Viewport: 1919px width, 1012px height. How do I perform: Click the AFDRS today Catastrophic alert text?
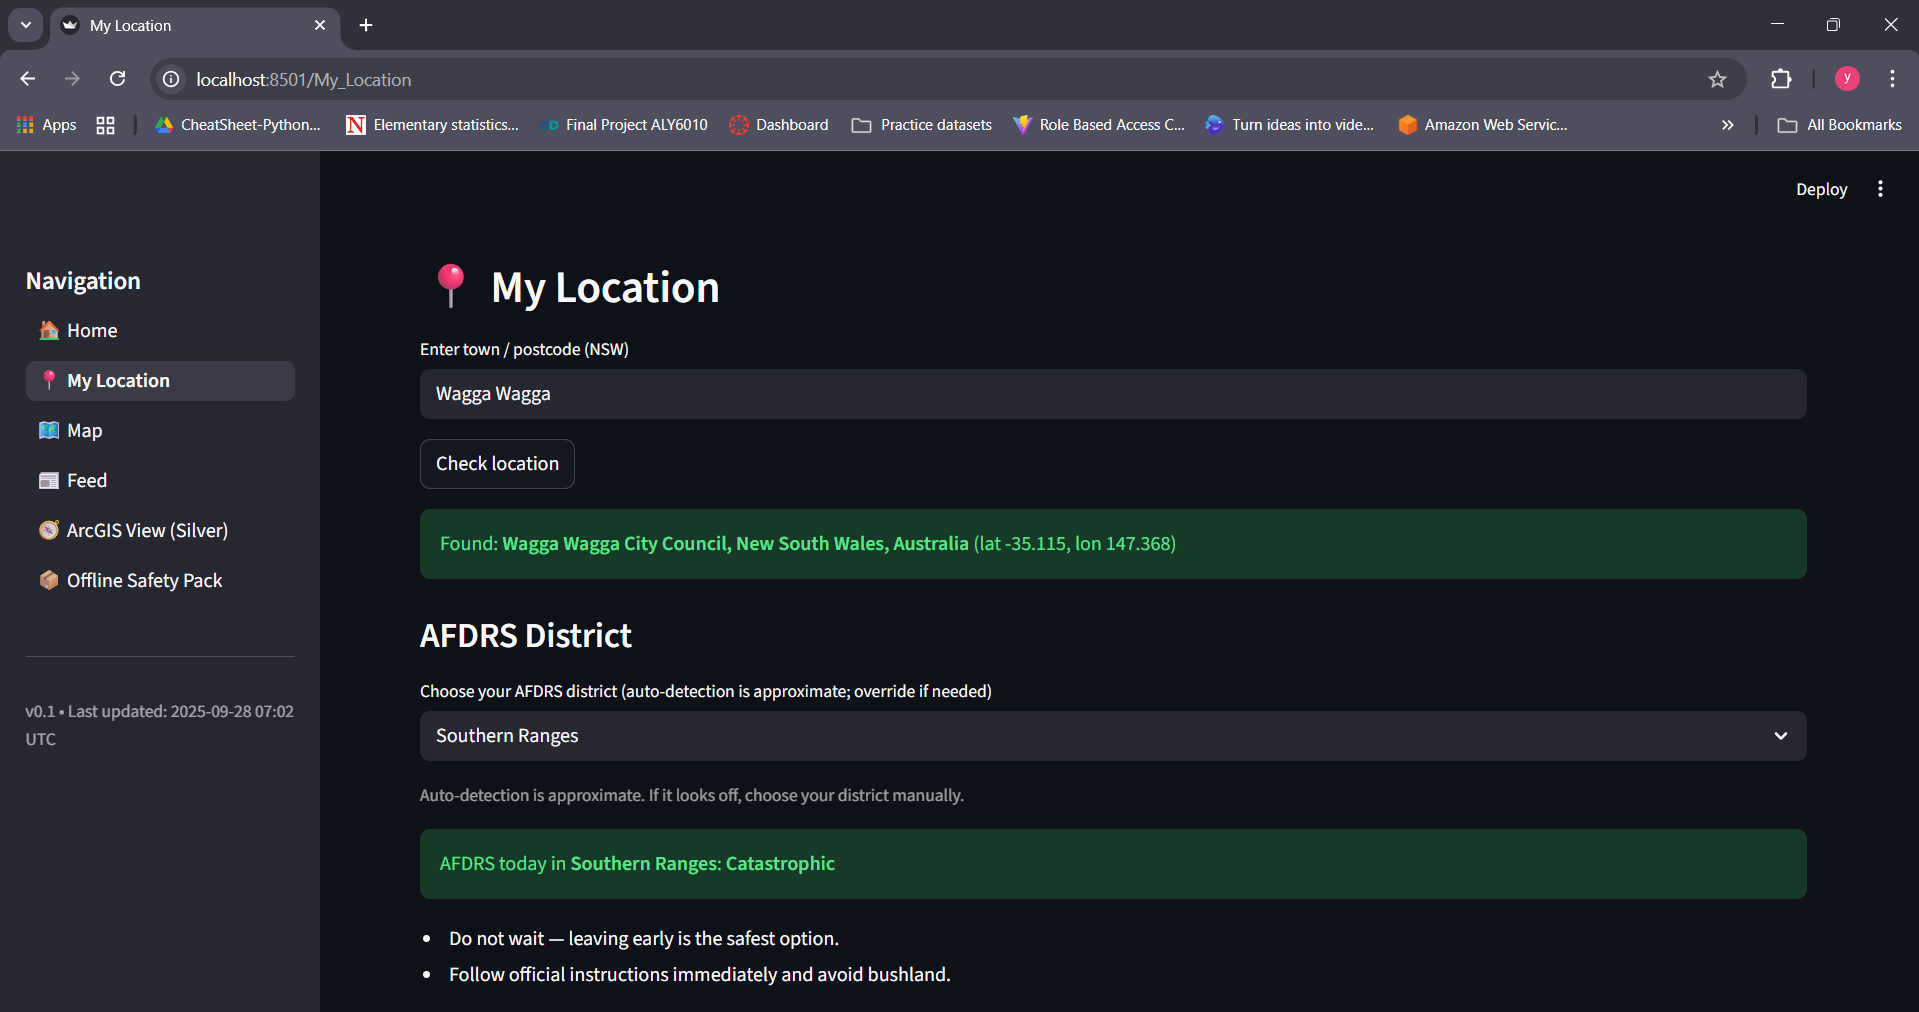coord(637,864)
